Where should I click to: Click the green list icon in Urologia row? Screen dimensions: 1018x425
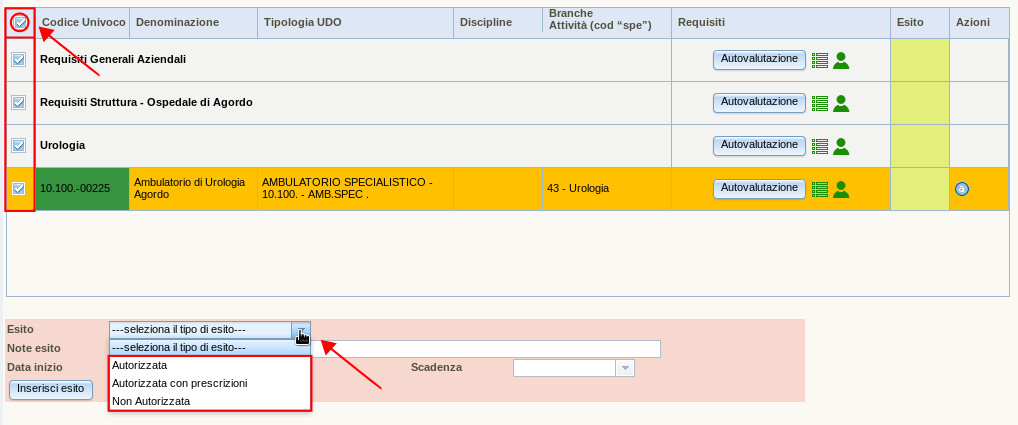[x=820, y=146]
